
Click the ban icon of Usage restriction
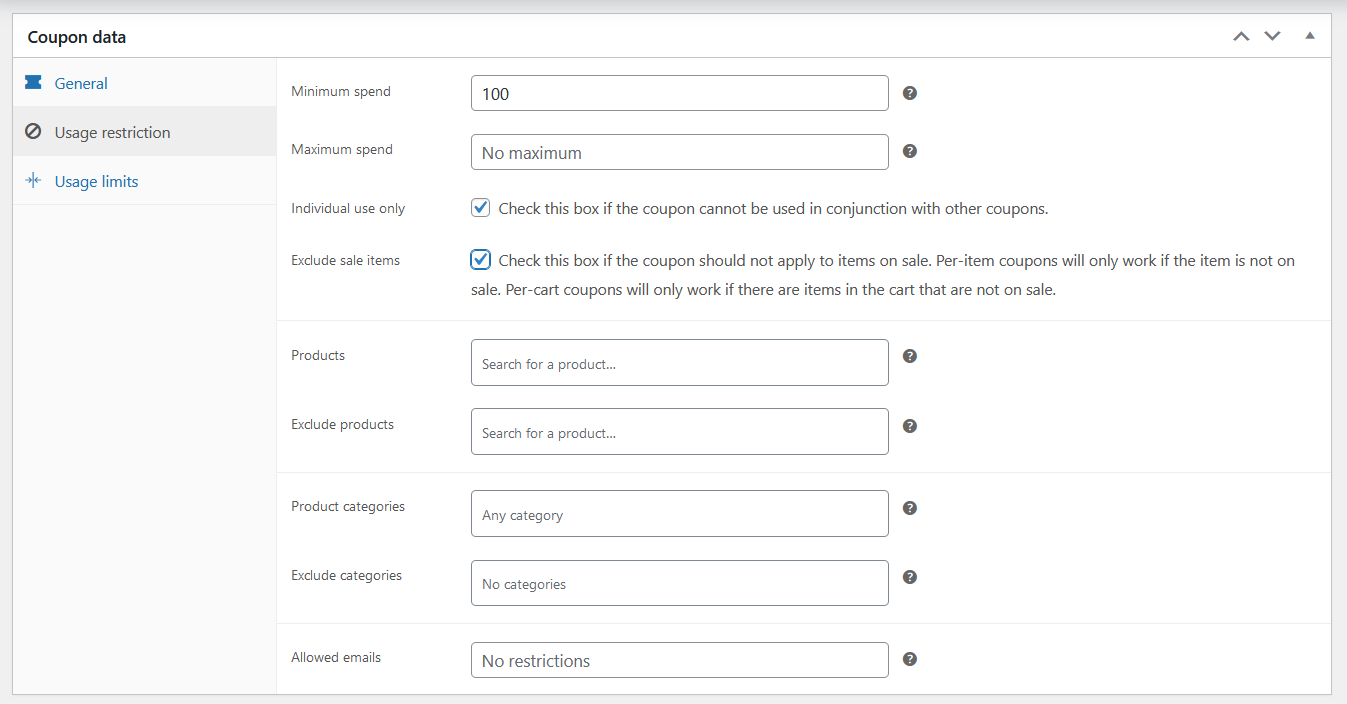coord(33,132)
